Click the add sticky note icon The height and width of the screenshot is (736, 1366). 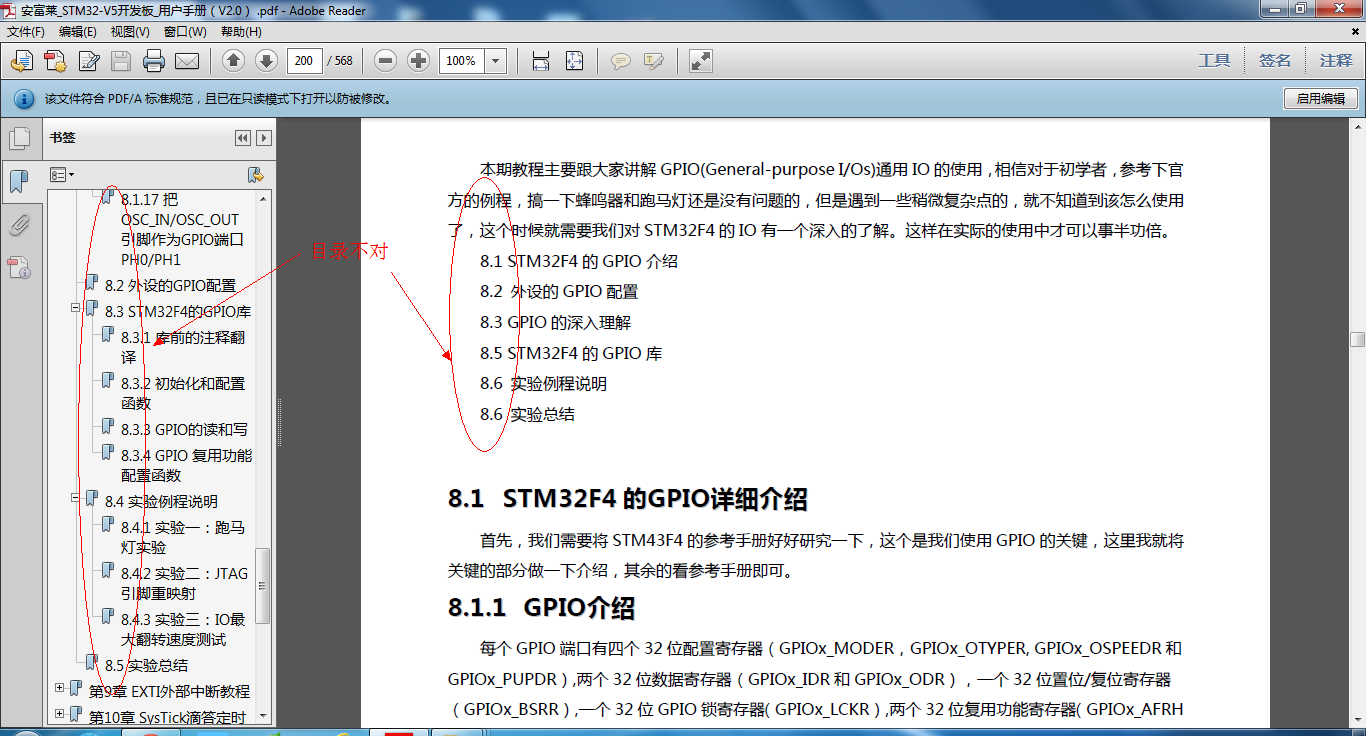pyautogui.click(x=621, y=61)
